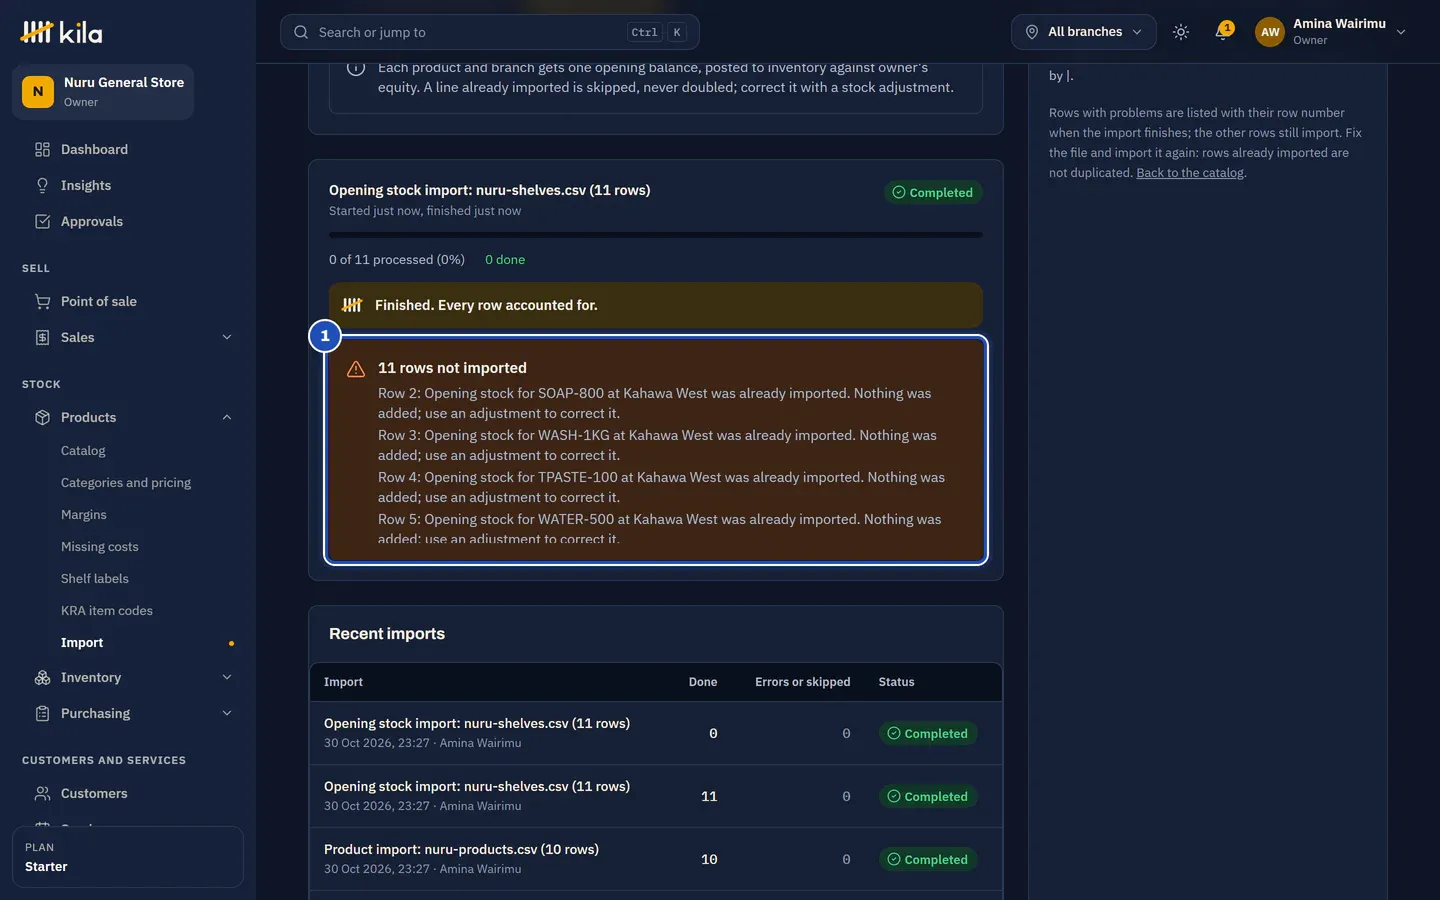1440x900 pixels.
Task: Click the Done value 11 in the table
Action: point(709,797)
